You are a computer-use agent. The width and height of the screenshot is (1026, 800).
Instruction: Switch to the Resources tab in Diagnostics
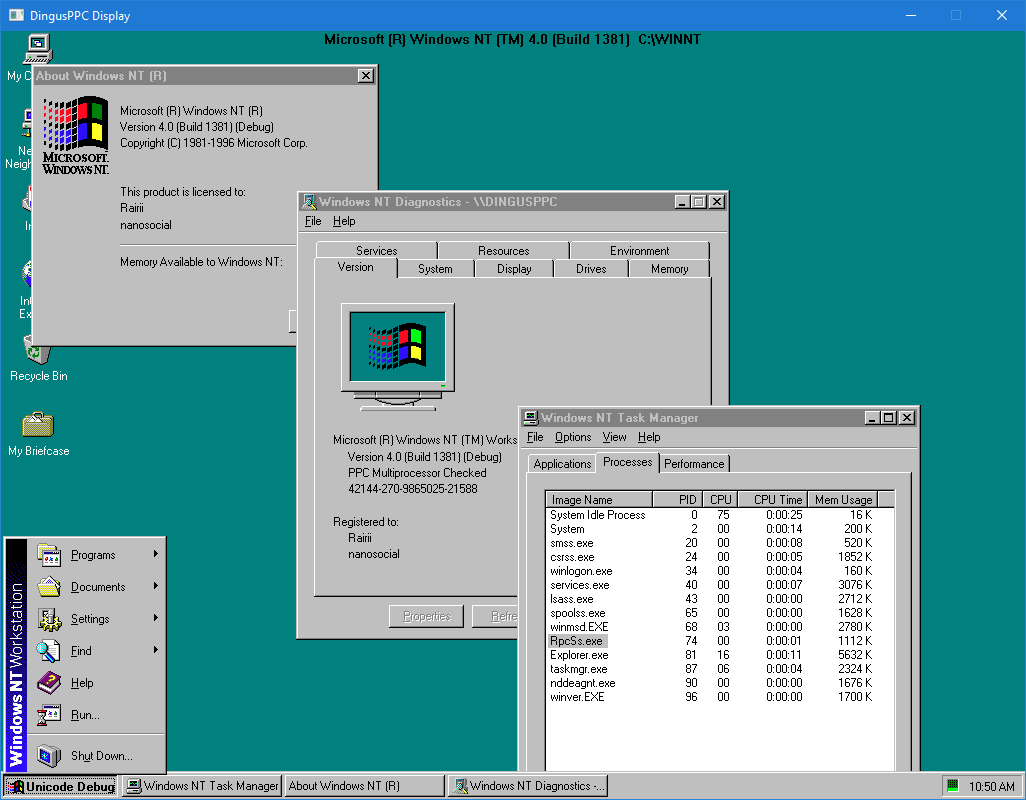pyautogui.click(x=503, y=251)
